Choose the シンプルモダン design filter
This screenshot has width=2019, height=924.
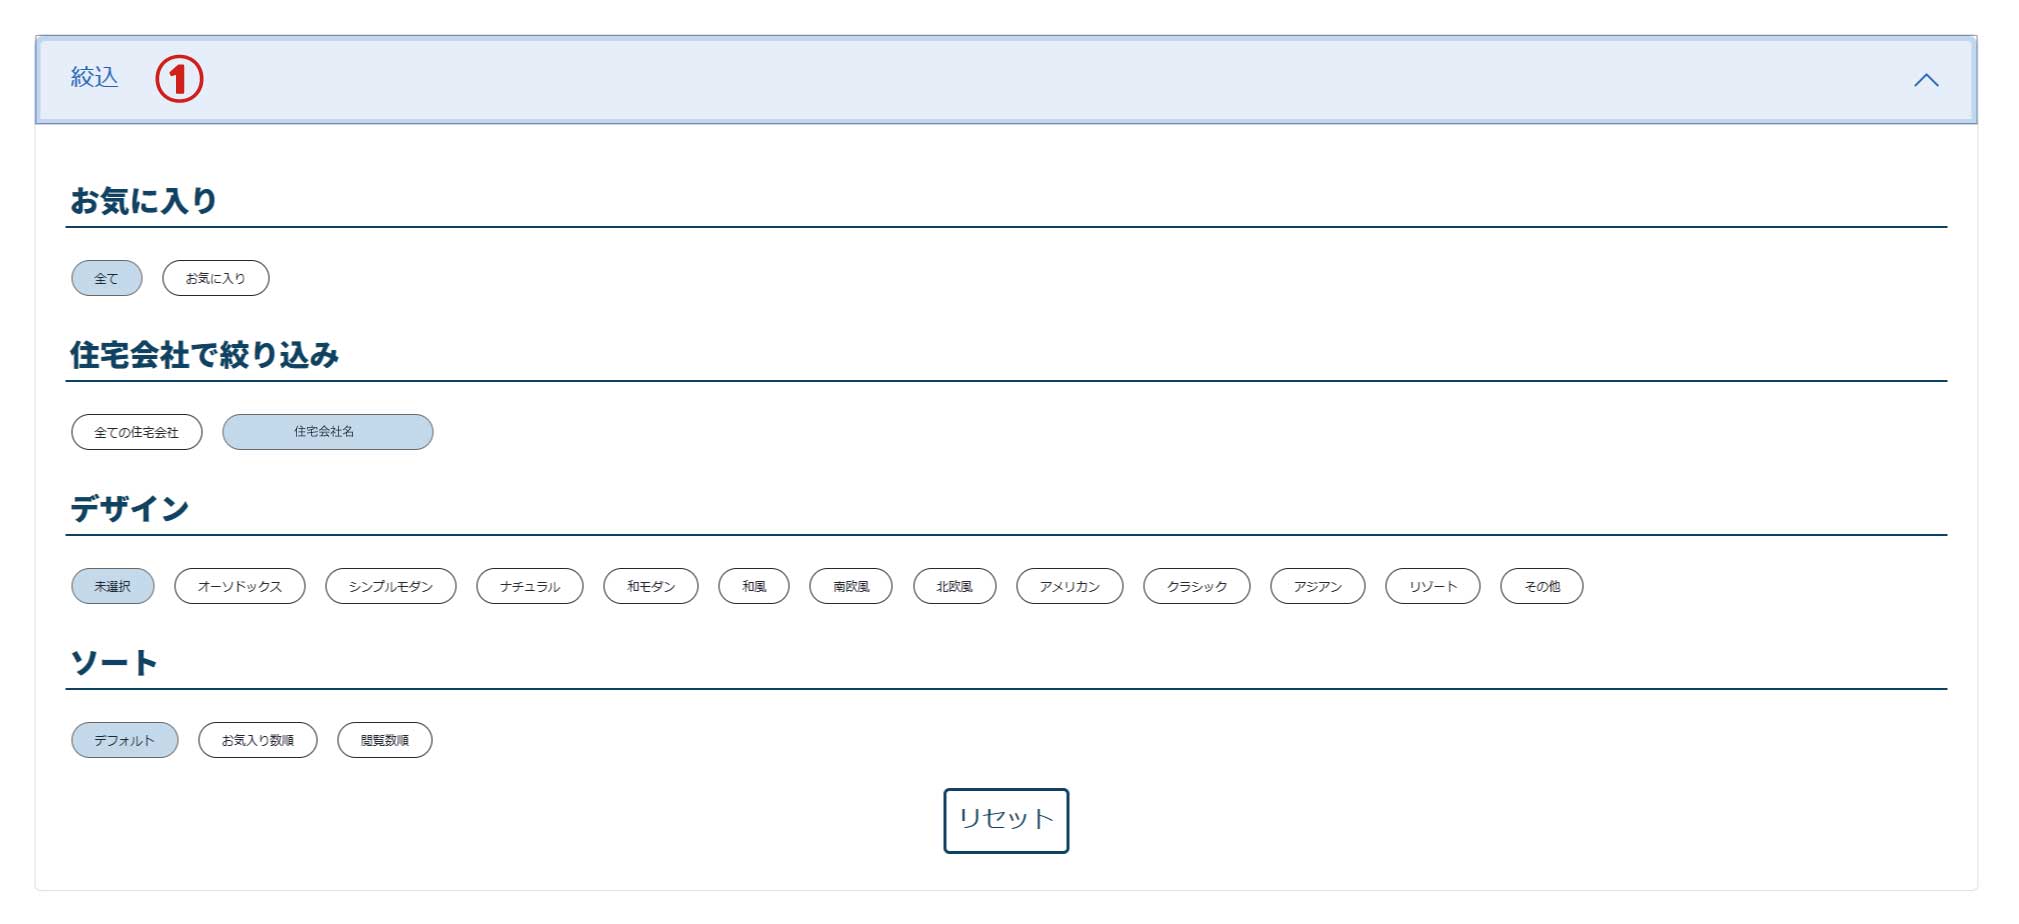point(390,587)
